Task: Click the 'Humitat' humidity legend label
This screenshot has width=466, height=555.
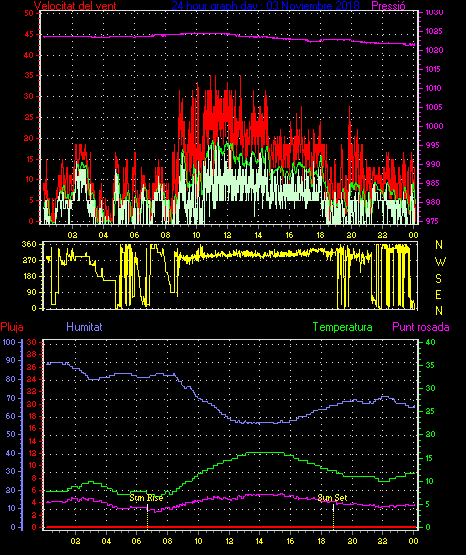Action: pyautogui.click(x=84, y=327)
